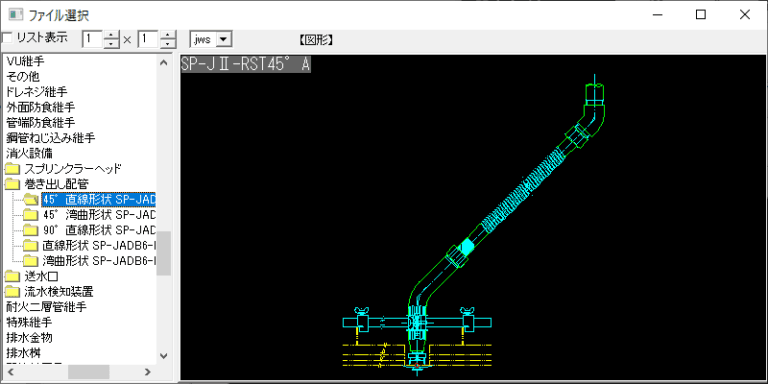Open the 流水検知装置 folder label

(x=59, y=292)
